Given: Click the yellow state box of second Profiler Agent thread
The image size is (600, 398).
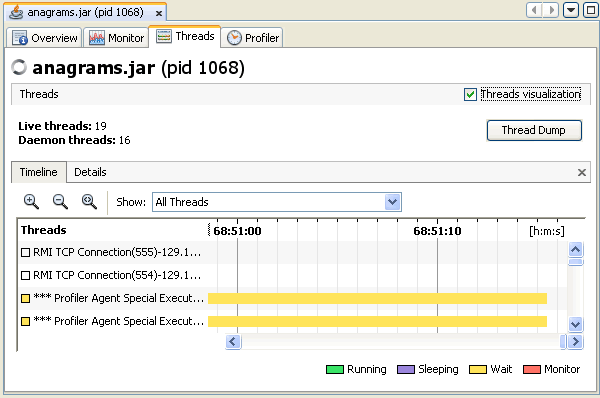Looking at the screenshot, I should click(x=25, y=321).
